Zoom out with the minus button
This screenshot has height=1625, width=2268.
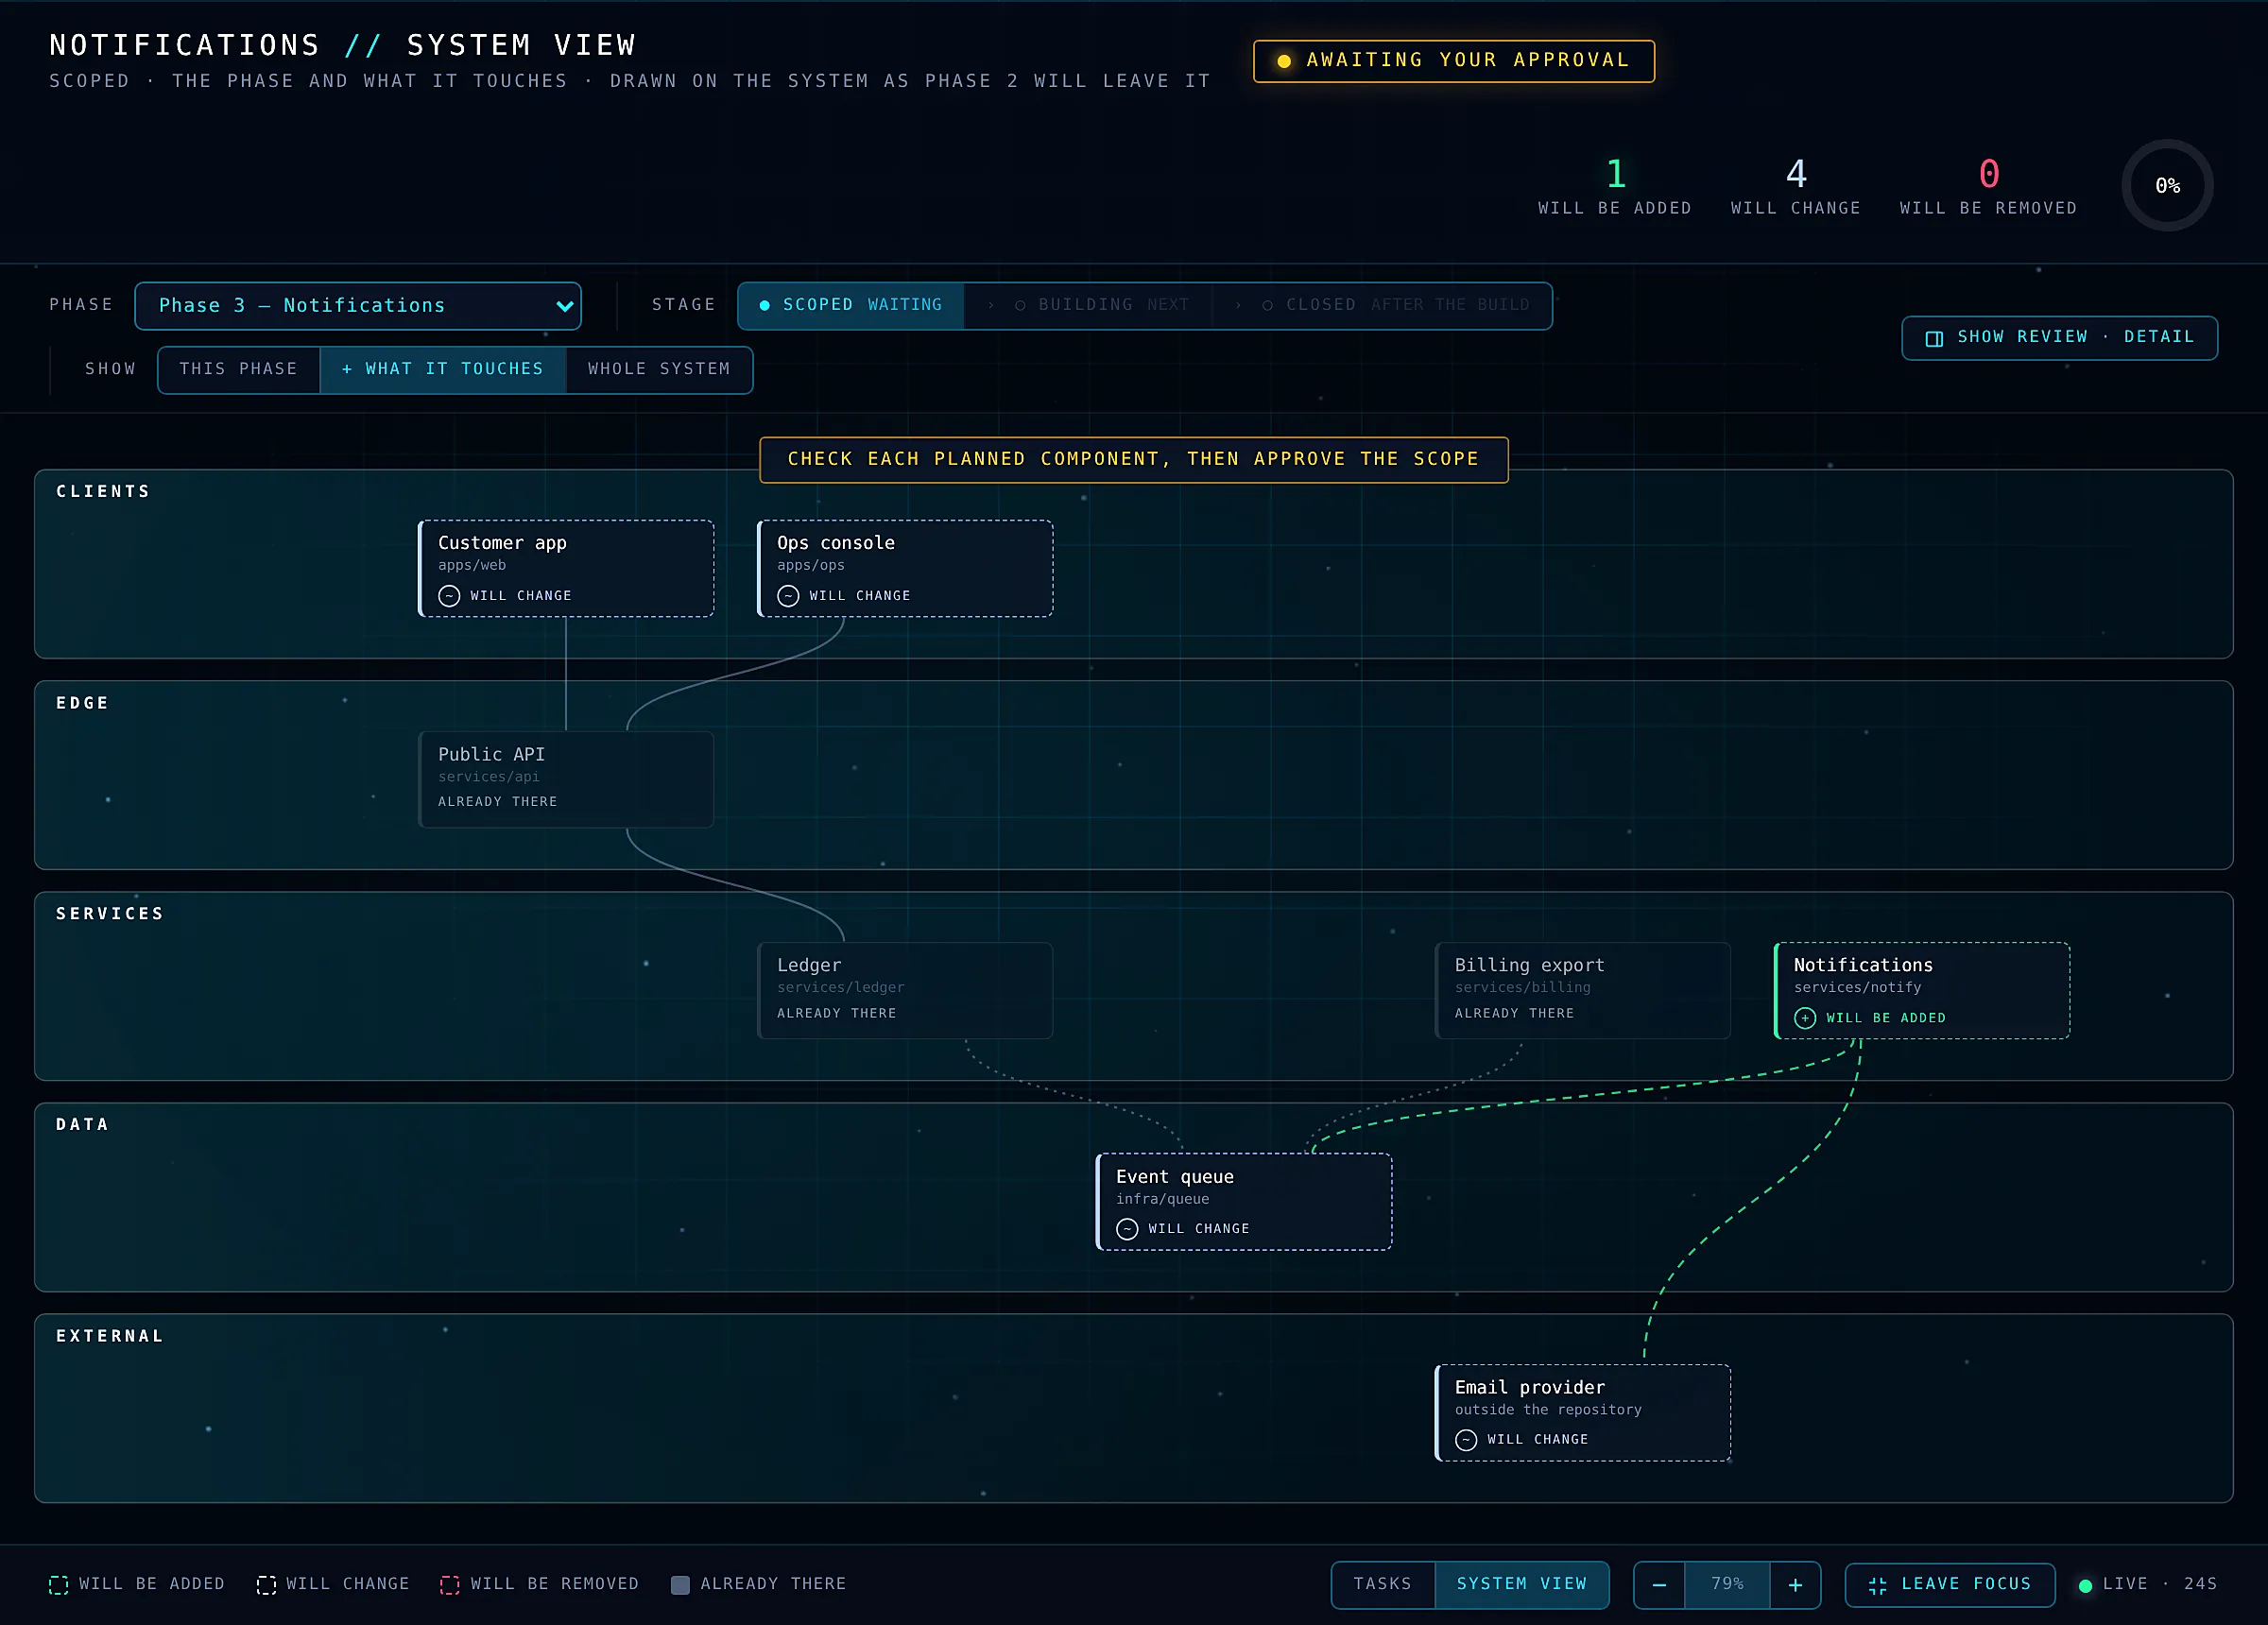pos(1660,1585)
